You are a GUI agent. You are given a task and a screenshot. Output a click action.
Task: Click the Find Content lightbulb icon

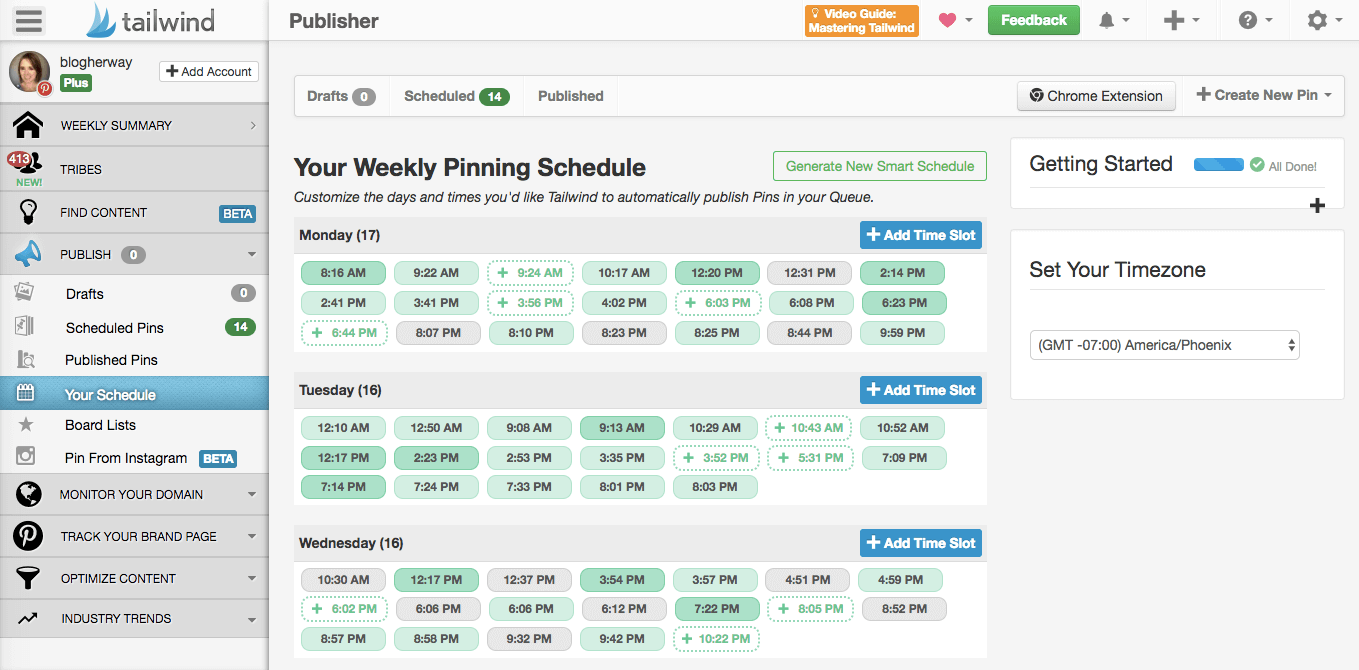pos(28,212)
